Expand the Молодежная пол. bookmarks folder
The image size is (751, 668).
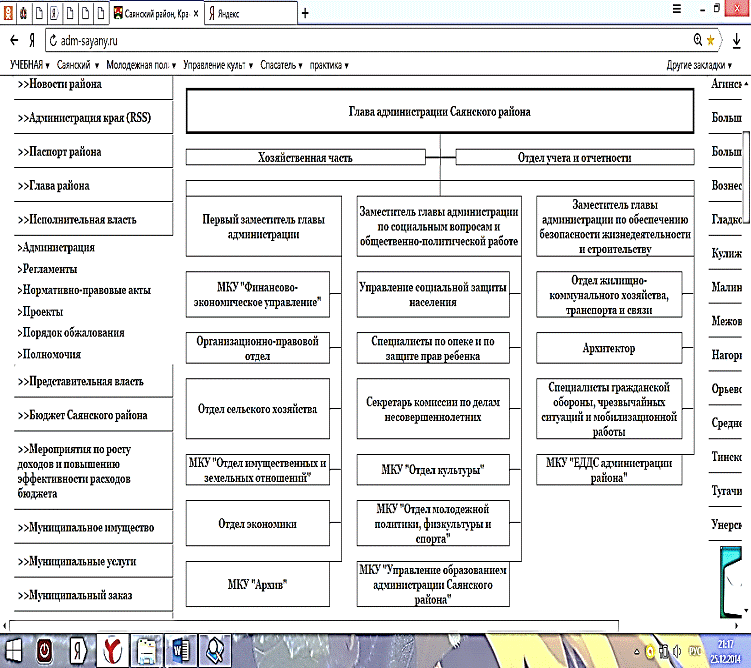[142, 65]
